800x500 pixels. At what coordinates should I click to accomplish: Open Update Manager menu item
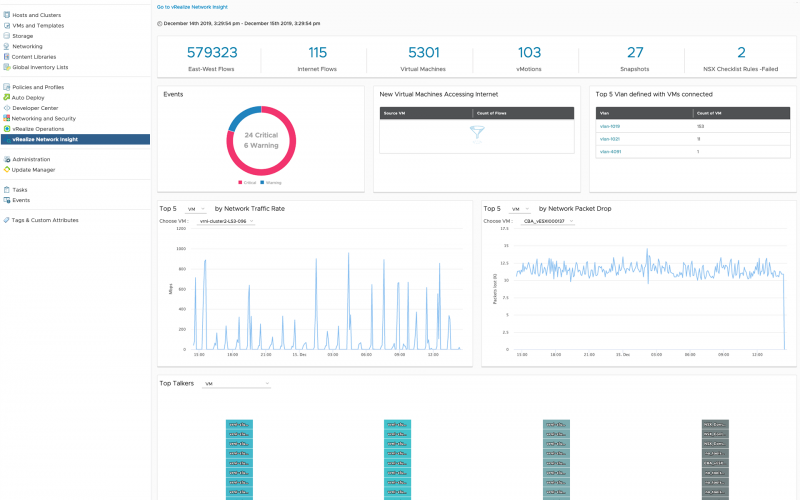[33, 170]
